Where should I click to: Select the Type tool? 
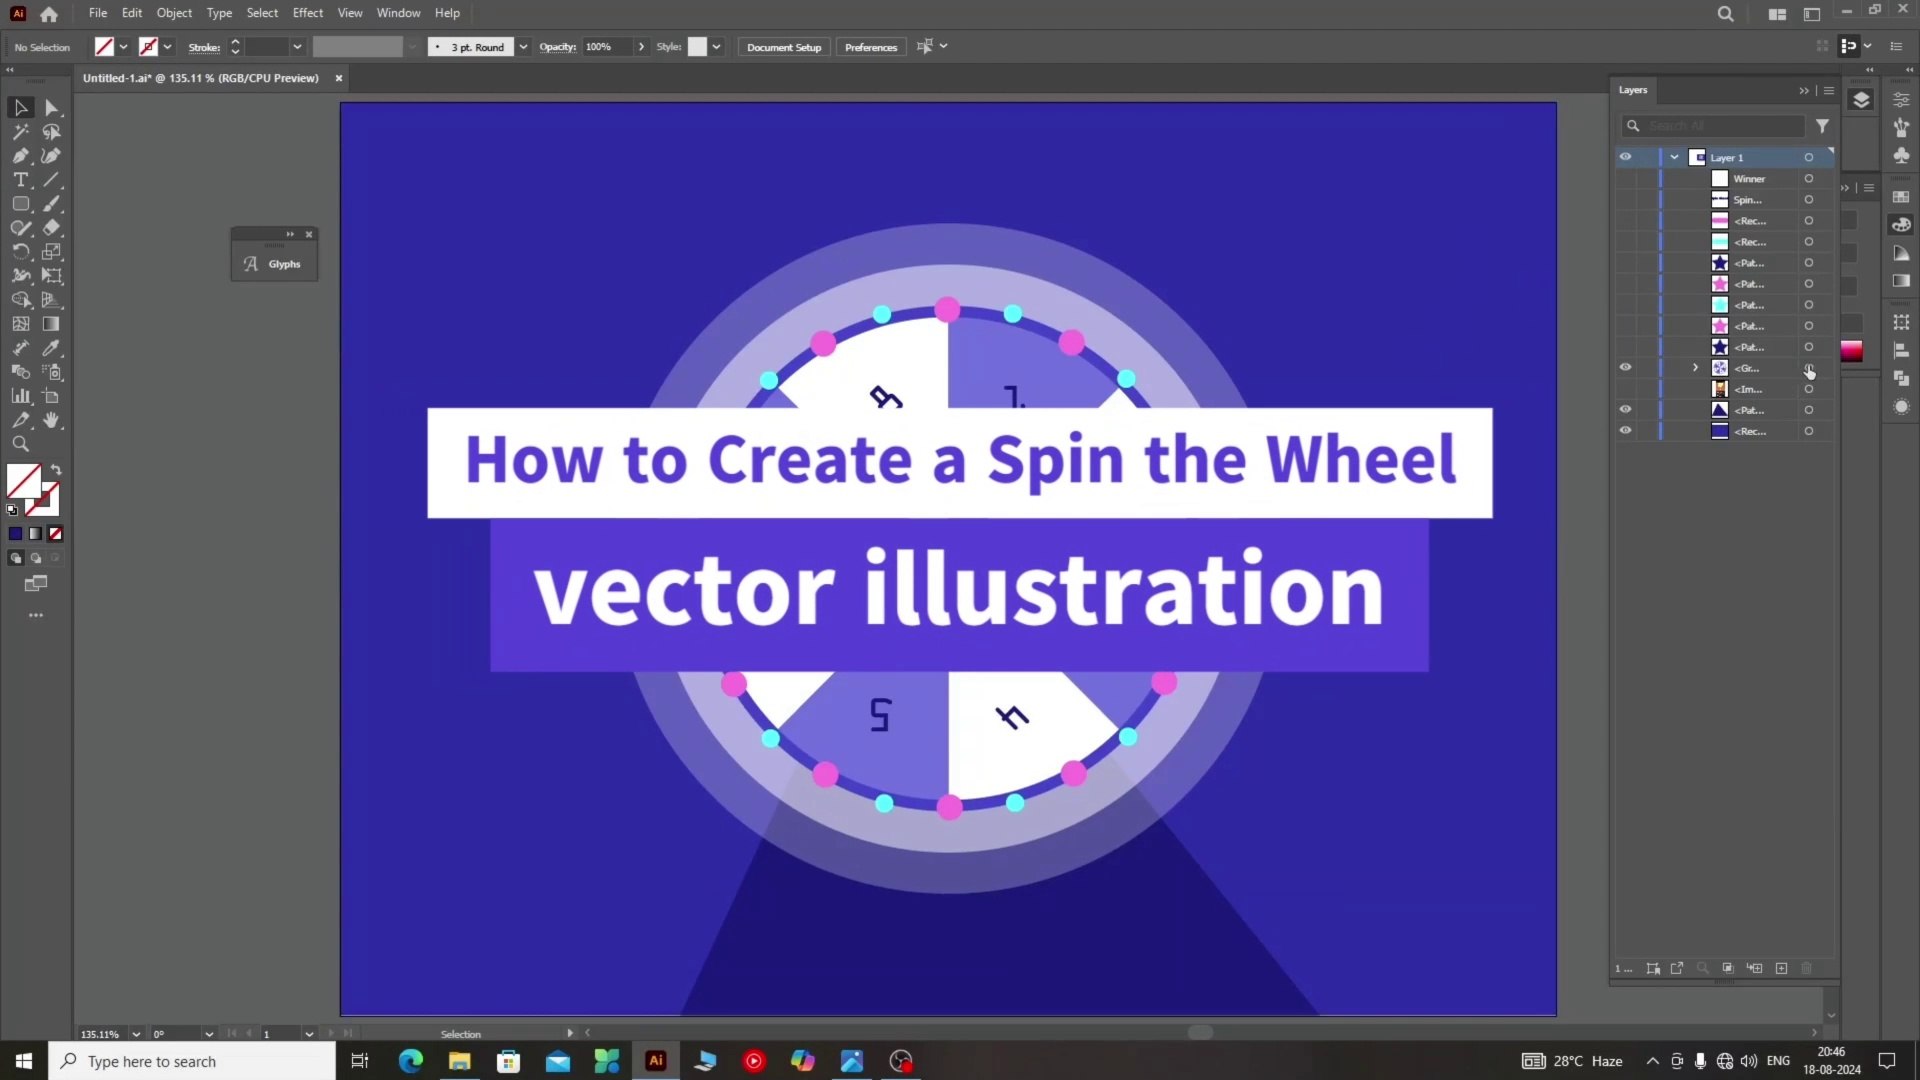pyautogui.click(x=20, y=180)
